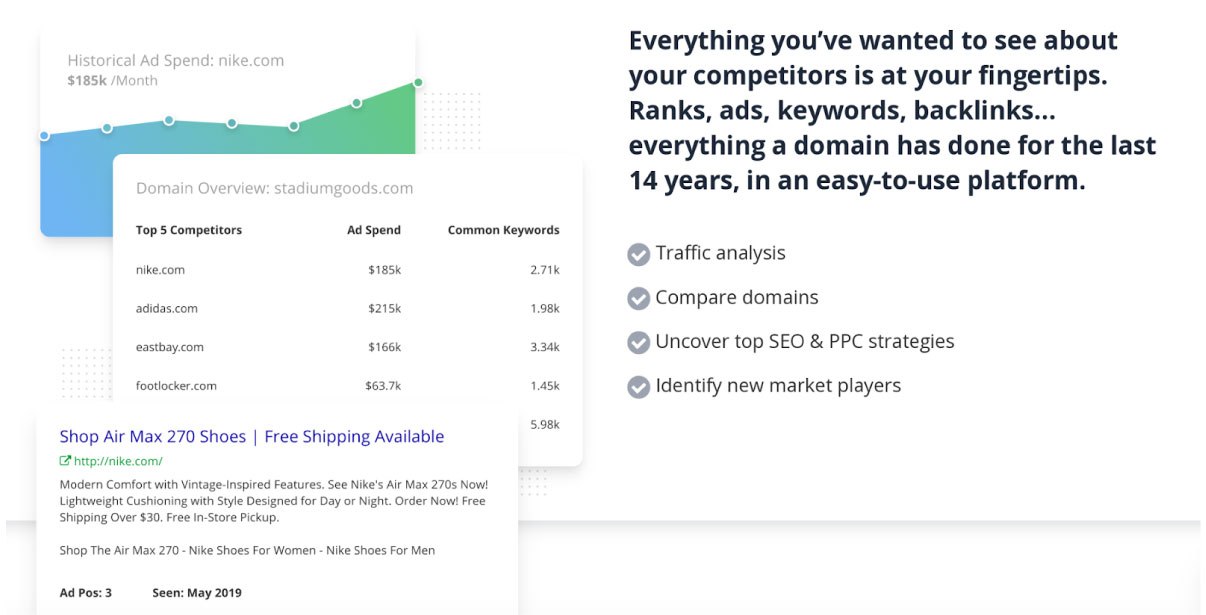Click eastbay.com in the competitors table
Screen dimensions: 1206x615
tap(169, 347)
